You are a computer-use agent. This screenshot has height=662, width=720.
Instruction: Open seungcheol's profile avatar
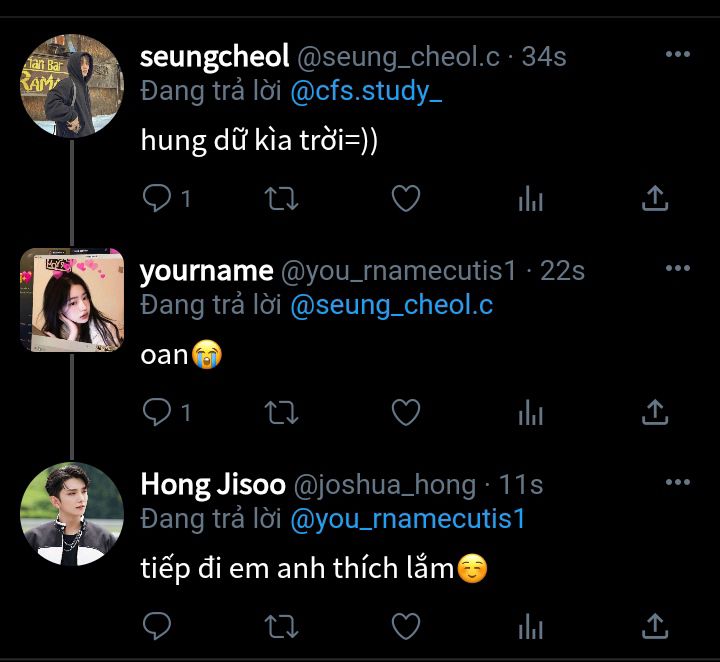(x=71, y=85)
